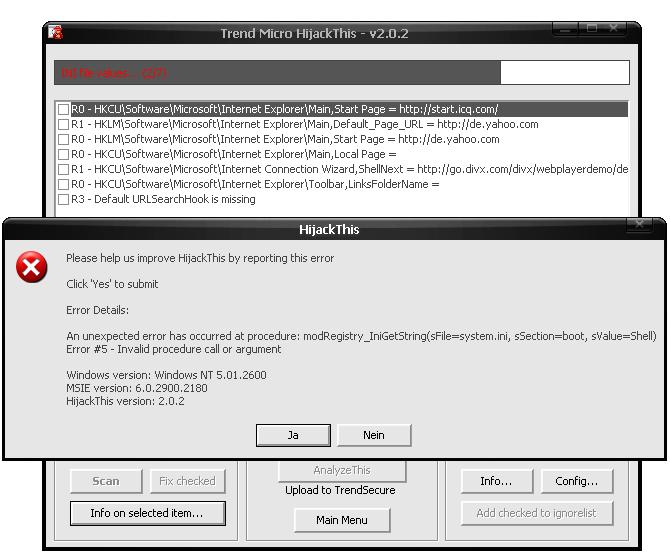Image resolution: width=670 pixels, height=556 pixels.
Task: Click Nein to decline error reporting
Action: [x=374, y=435]
